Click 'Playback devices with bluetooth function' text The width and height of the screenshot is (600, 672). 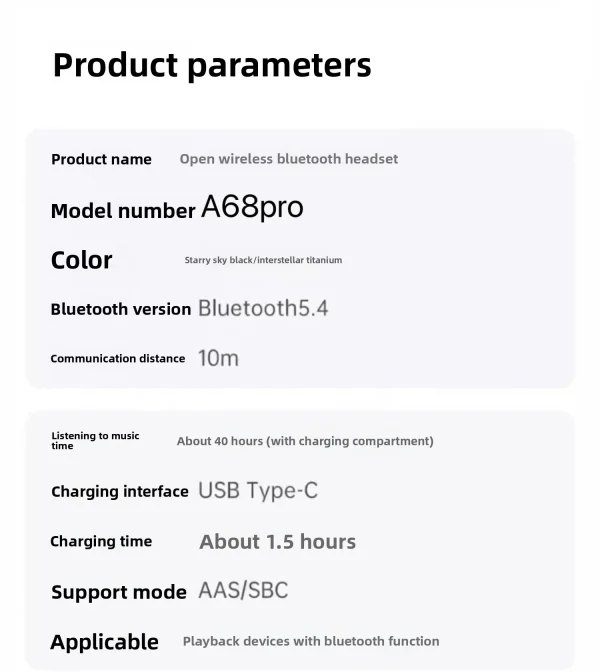311,641
